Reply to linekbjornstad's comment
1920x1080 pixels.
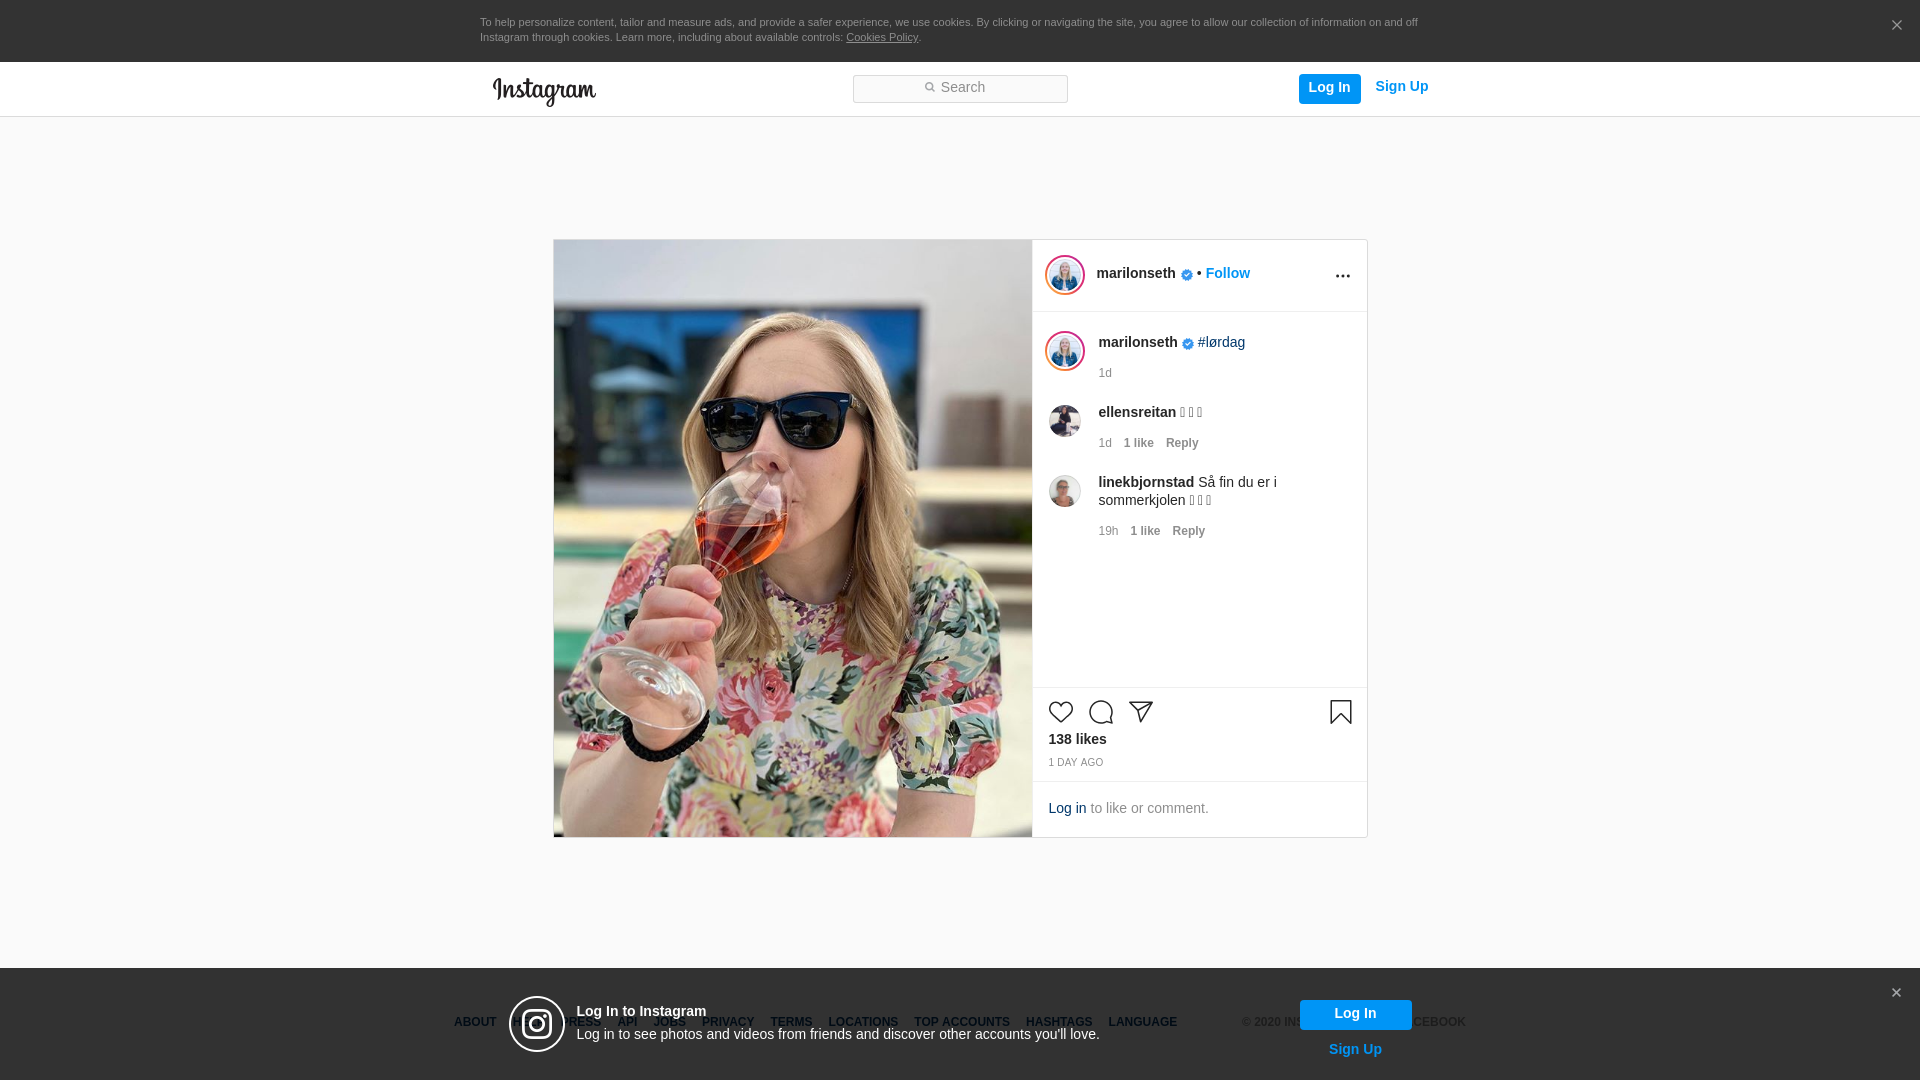coord(1188,531)
